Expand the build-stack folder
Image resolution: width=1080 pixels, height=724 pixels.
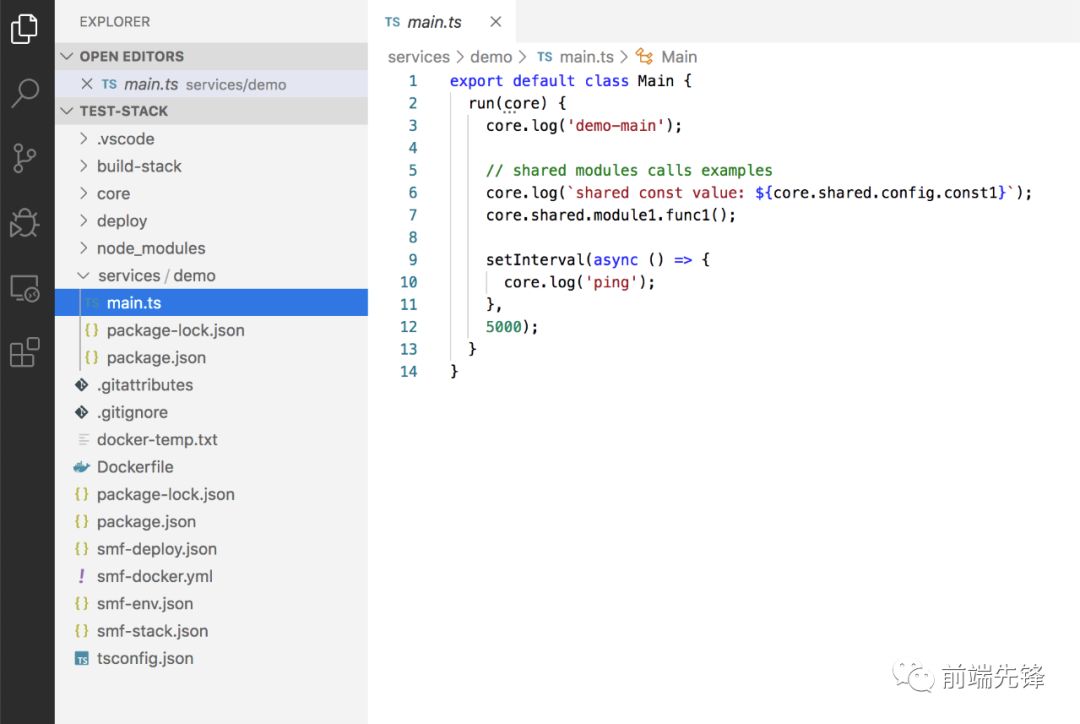138,166
